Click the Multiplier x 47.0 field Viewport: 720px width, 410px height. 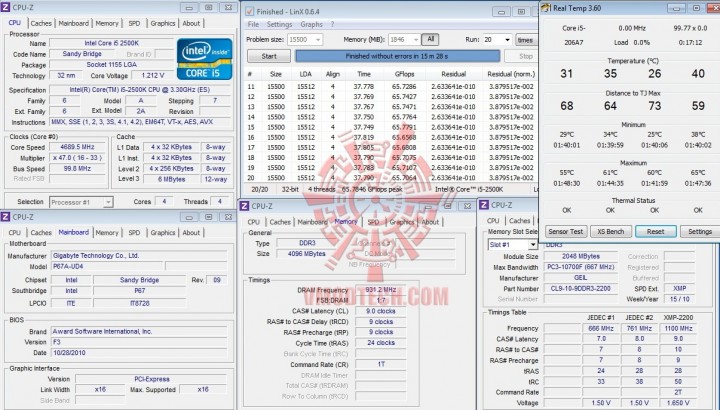coord(78,158)
